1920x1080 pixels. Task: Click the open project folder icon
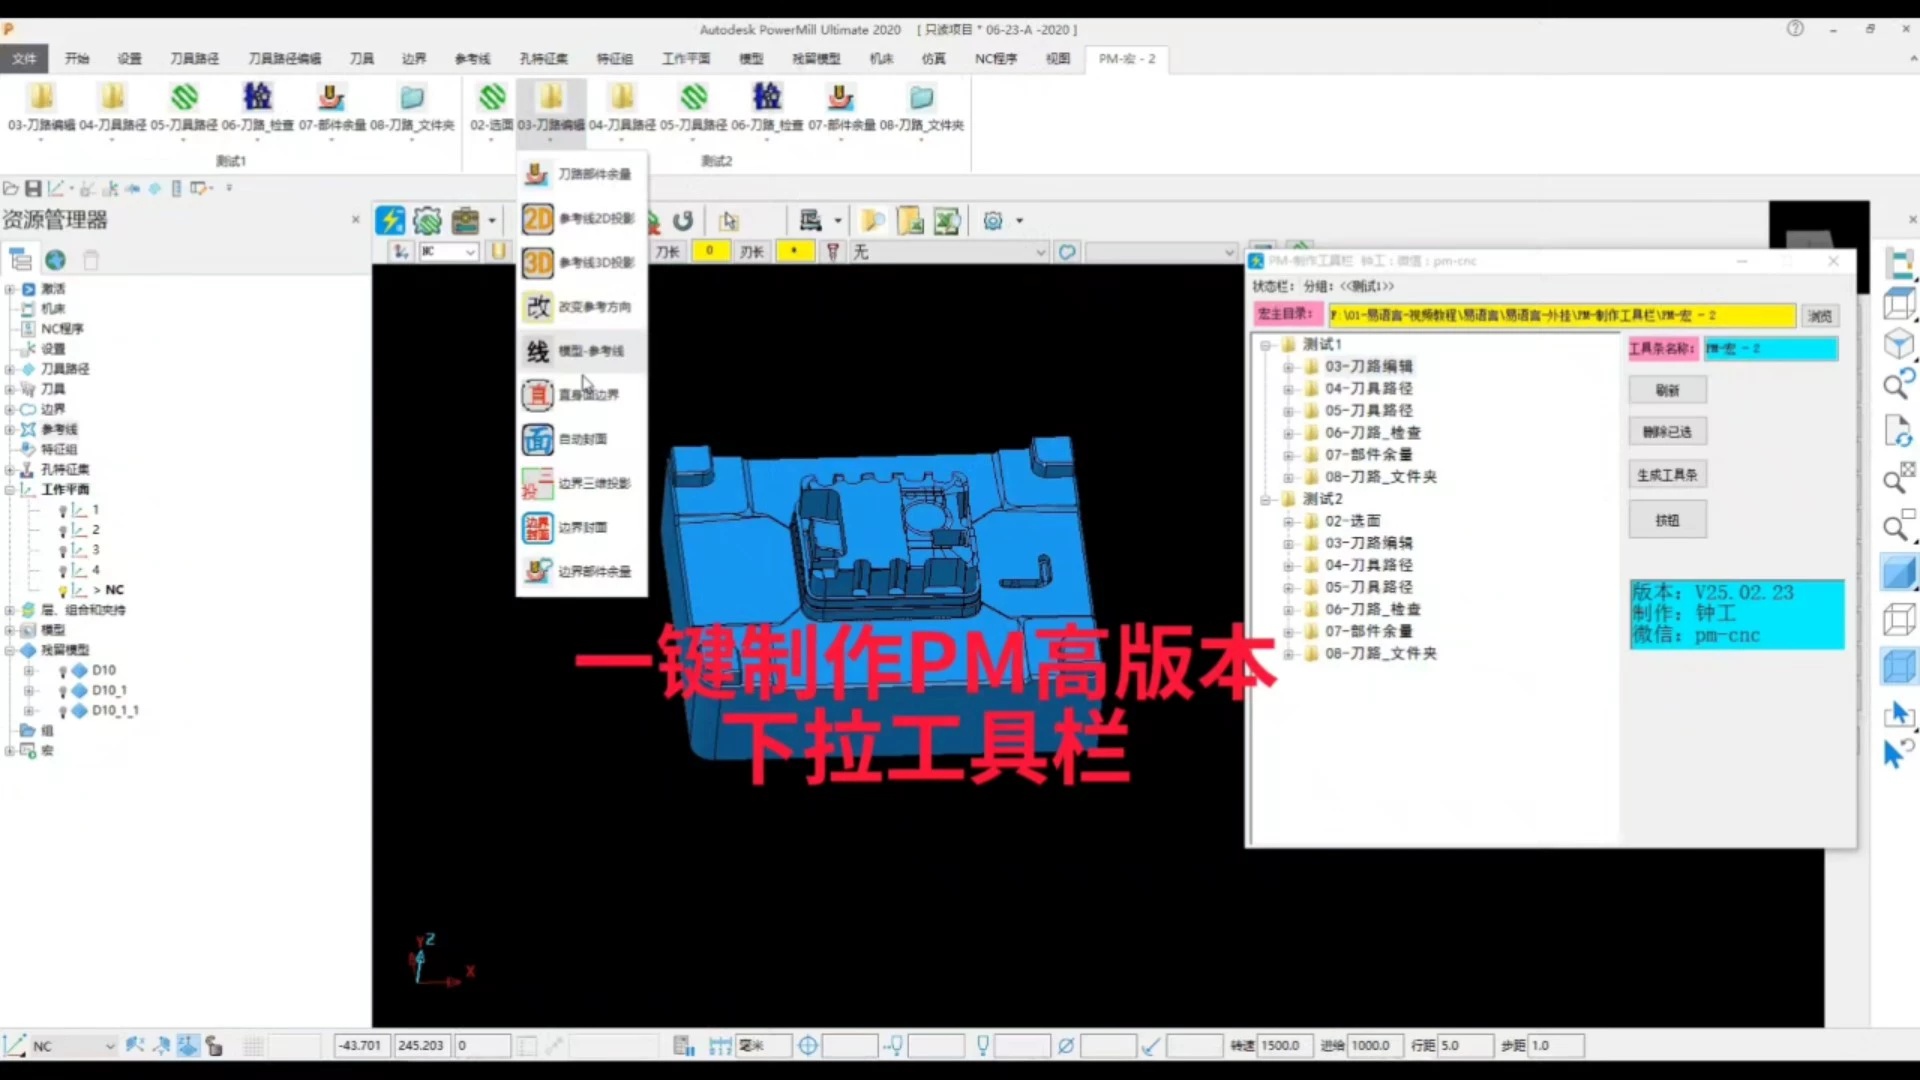tap(11, 188)
